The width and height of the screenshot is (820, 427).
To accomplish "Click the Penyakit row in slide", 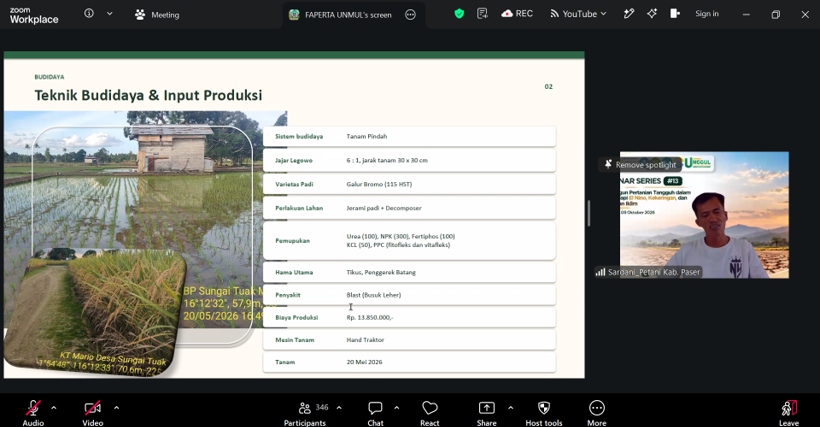I will pyautogui.click(x=409, y=295).
